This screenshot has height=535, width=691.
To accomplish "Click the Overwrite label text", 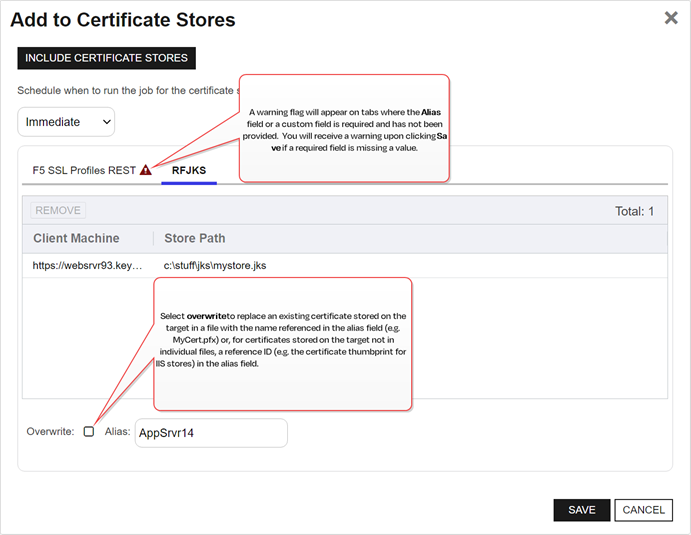I will pos(50,431).
